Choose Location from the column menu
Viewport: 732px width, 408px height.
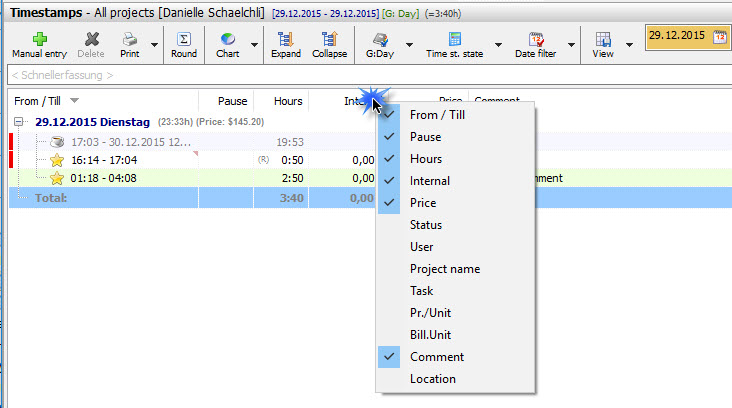coord(432,379)
